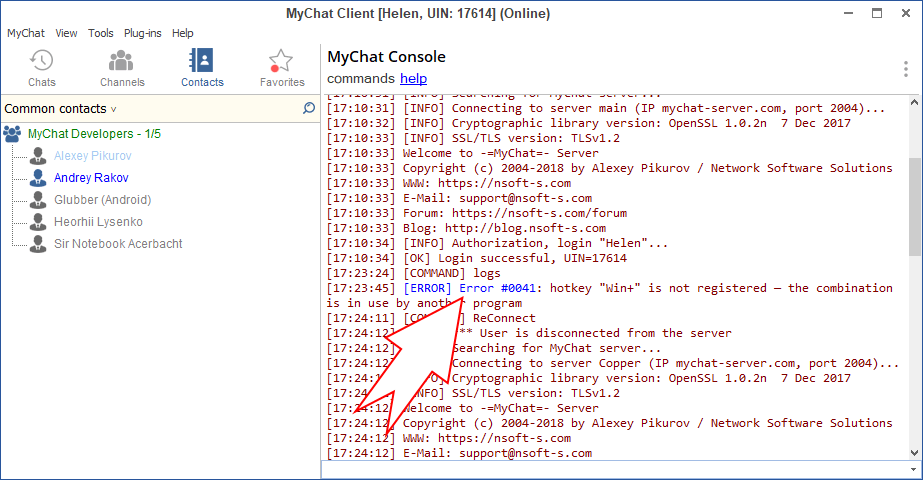Click Glubber (Android) avatar icon
This screenshot has width=923, height=480.
[x=38, y=200]
